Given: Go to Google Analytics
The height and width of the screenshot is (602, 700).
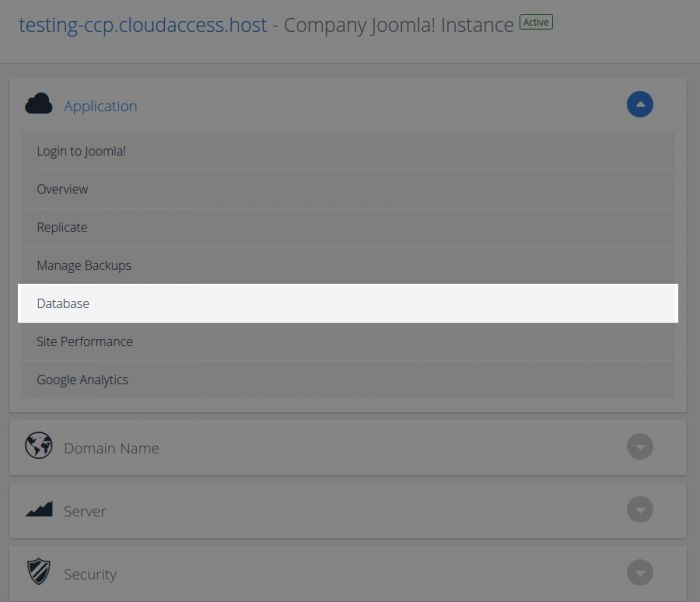Looking at the screenshot, I should [82, 379].
